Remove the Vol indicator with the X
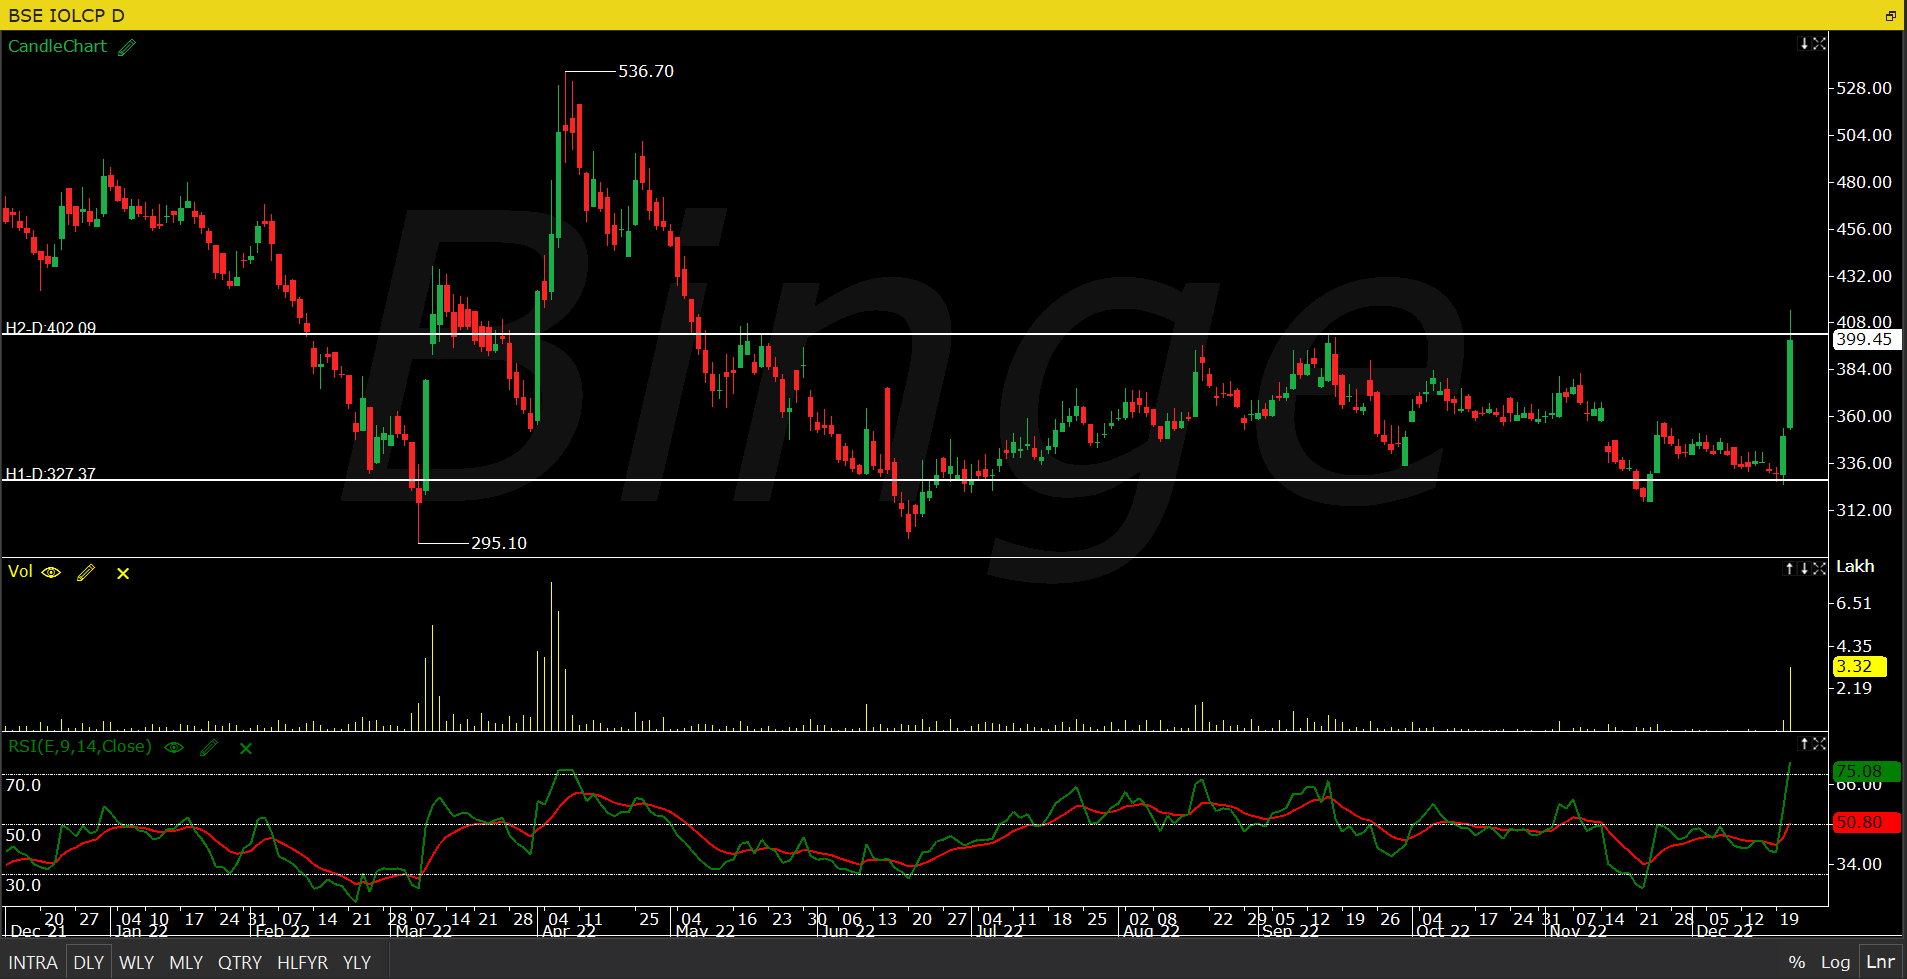1907x979 pixels. pos(123,574)
